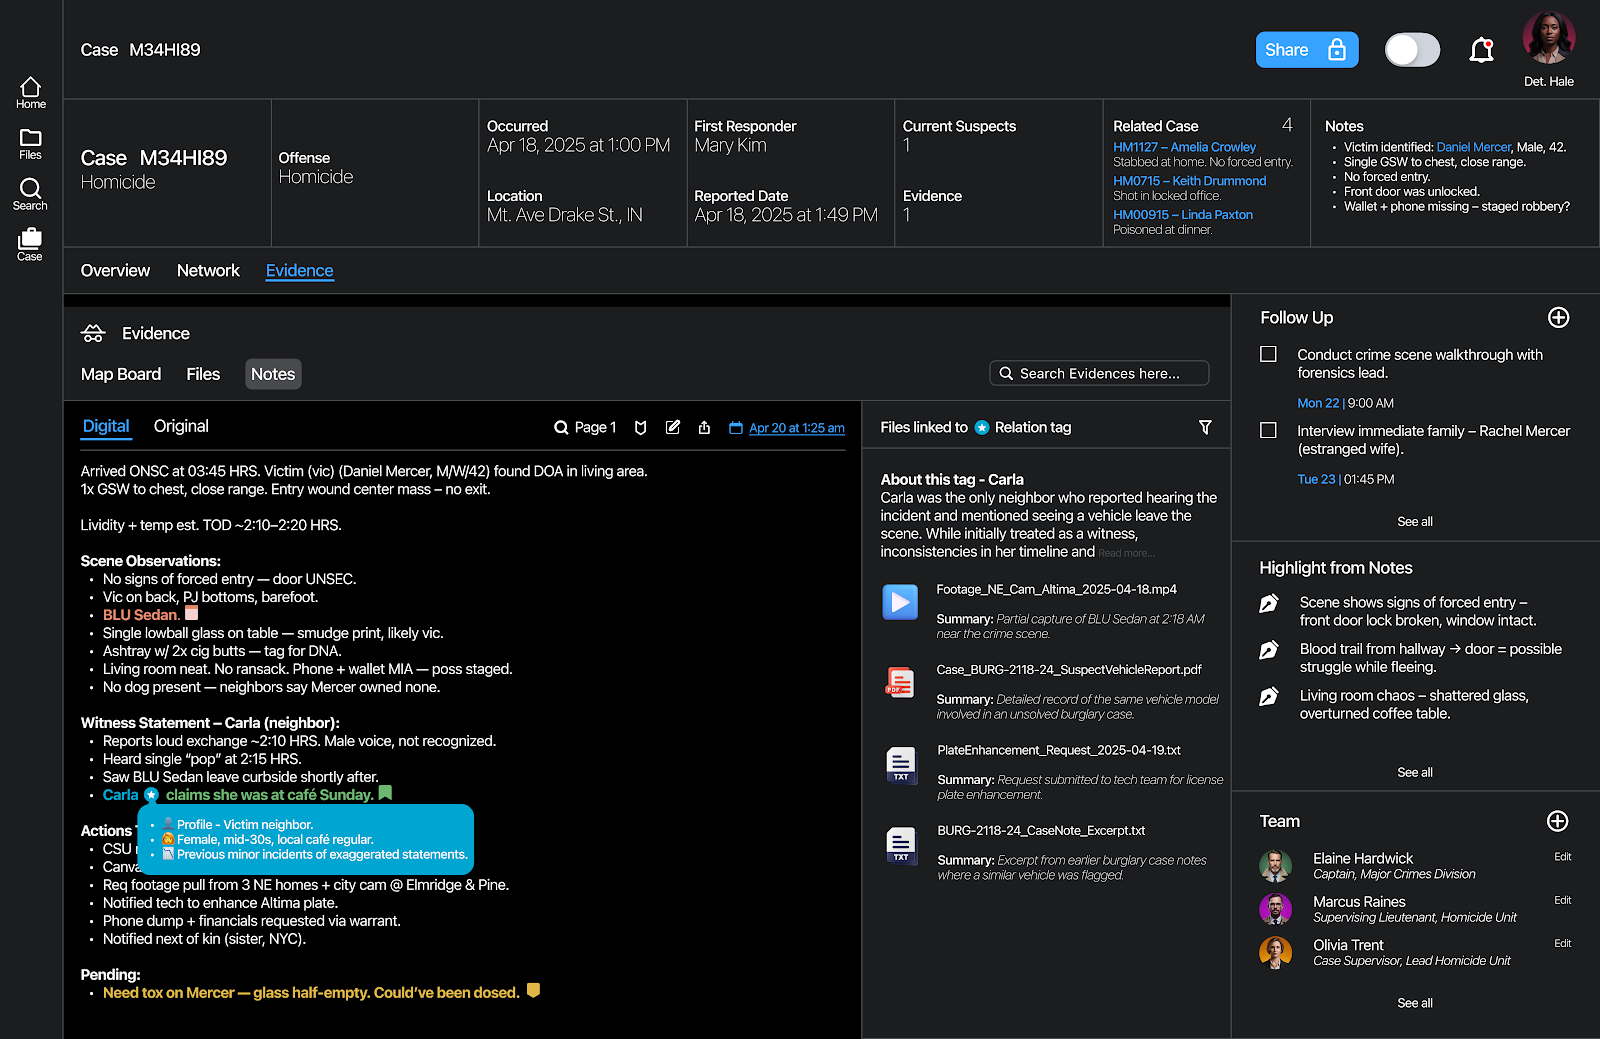1600x1039 pixels.
Task: Switch to the Overview tab
Action: pyautogui.click(x=115, y=271)
